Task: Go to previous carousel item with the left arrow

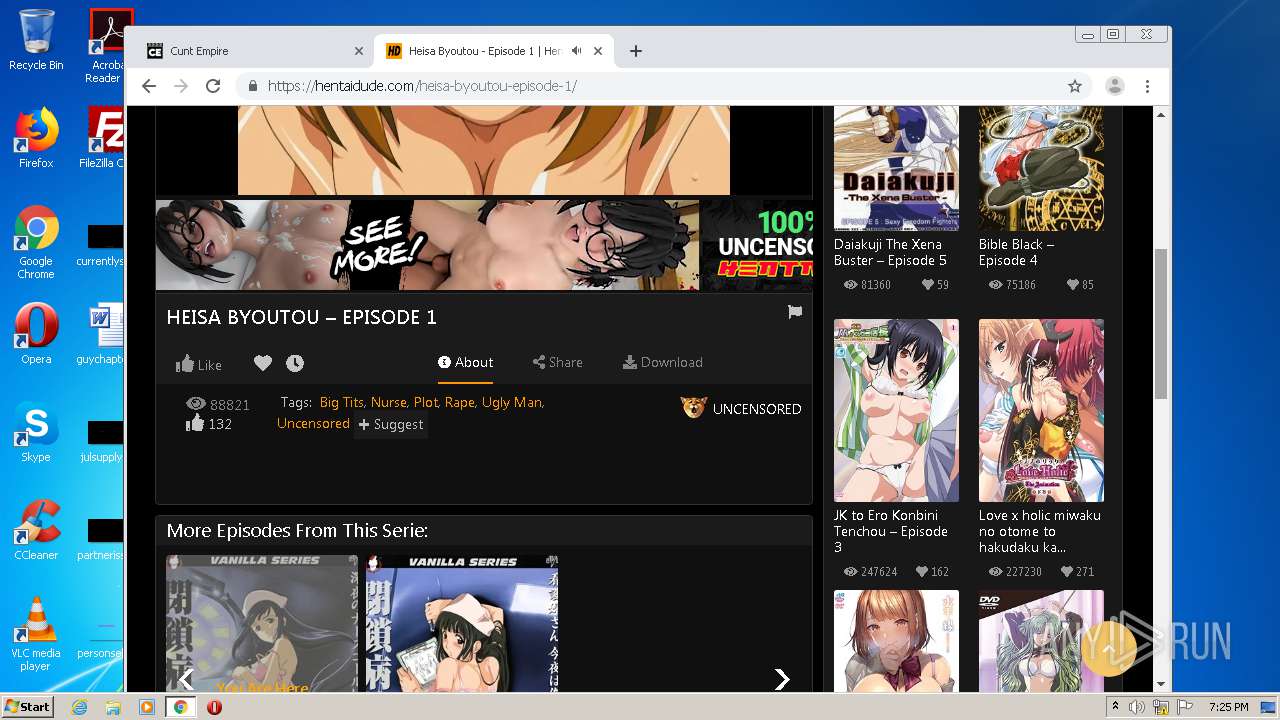Action: point(185,680)
